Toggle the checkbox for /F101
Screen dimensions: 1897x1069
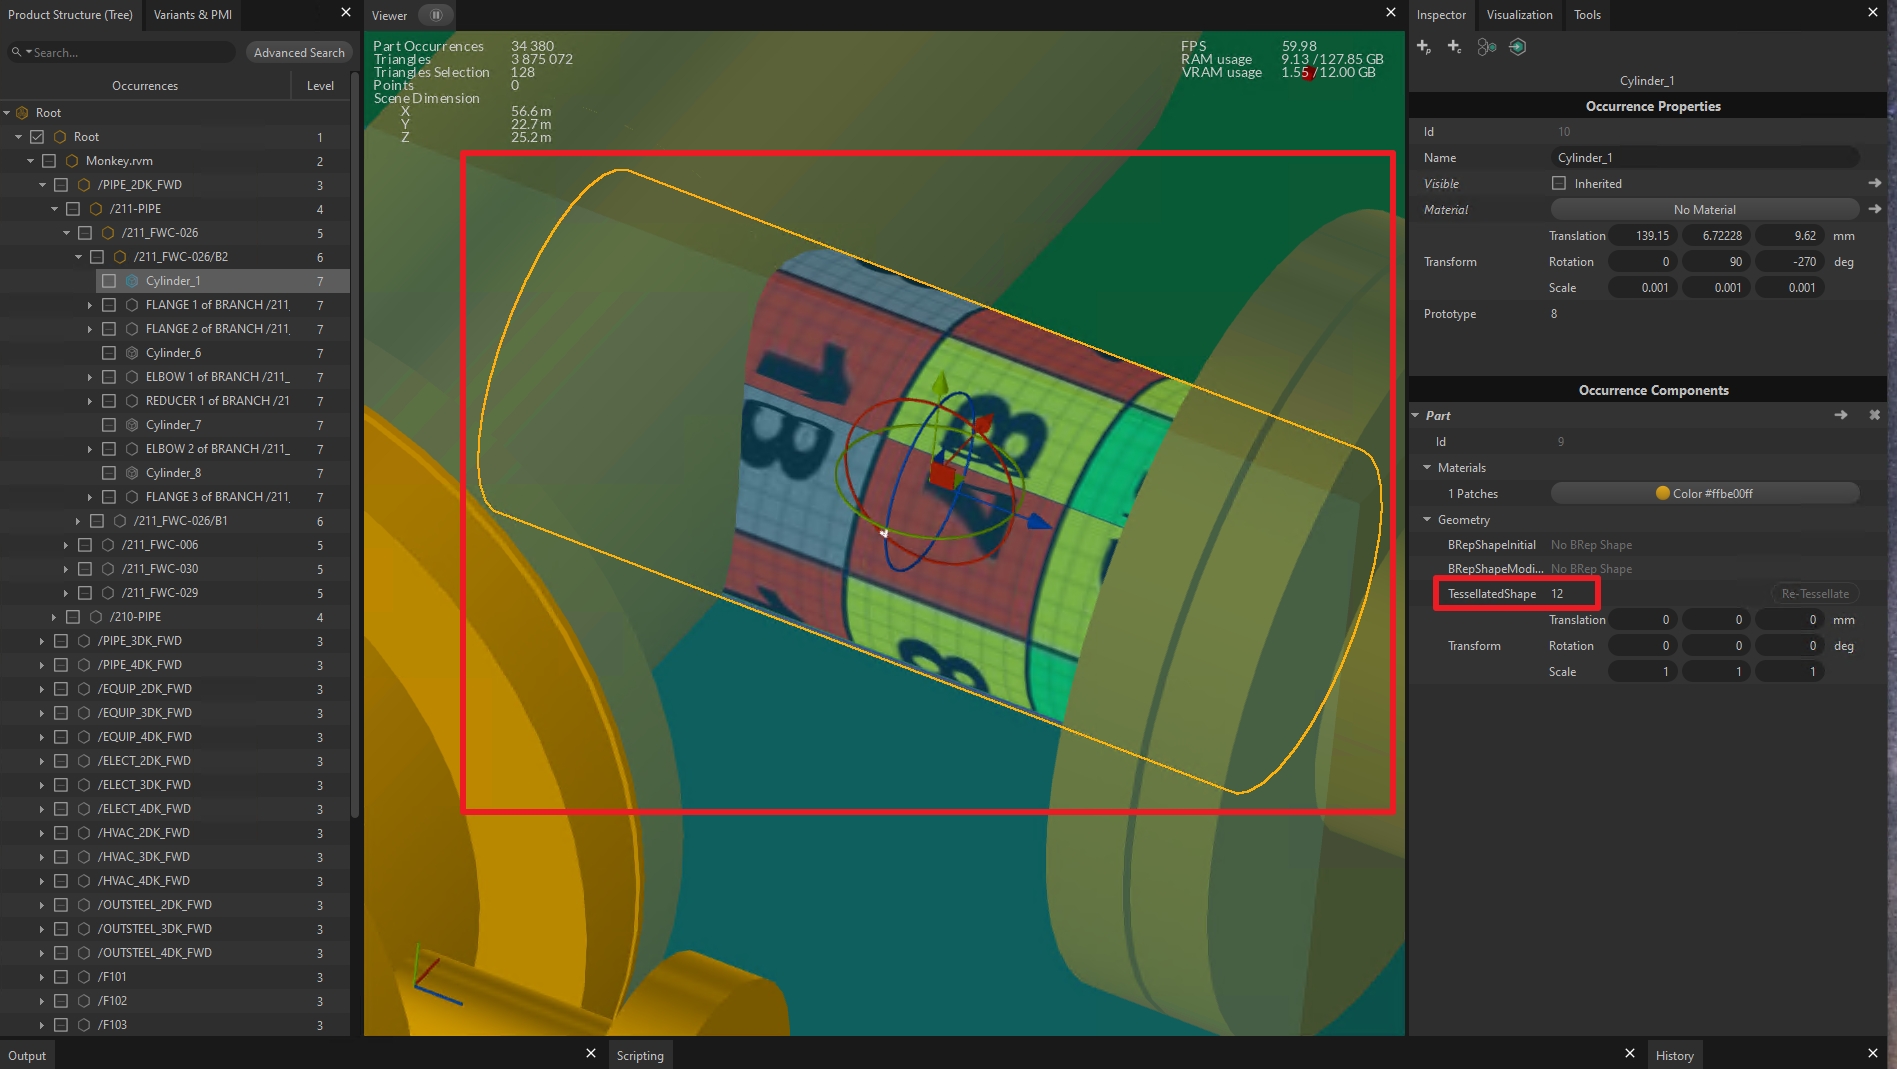[61, 977]
